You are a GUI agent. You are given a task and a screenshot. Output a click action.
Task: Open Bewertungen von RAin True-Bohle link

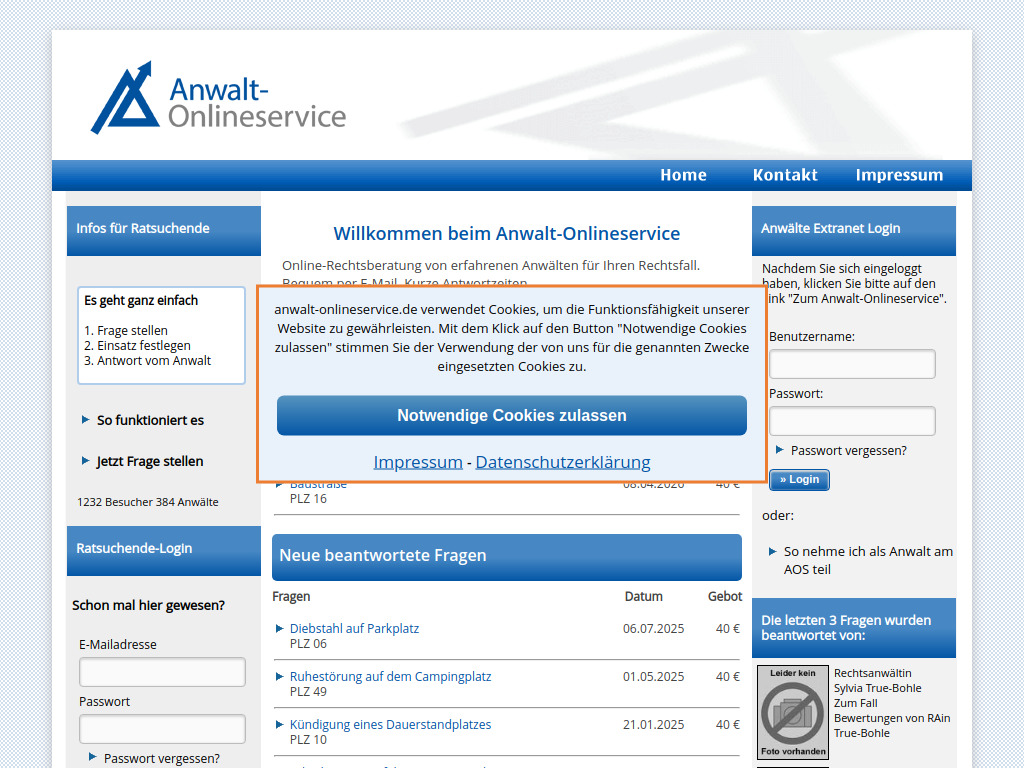pos(891,726)
